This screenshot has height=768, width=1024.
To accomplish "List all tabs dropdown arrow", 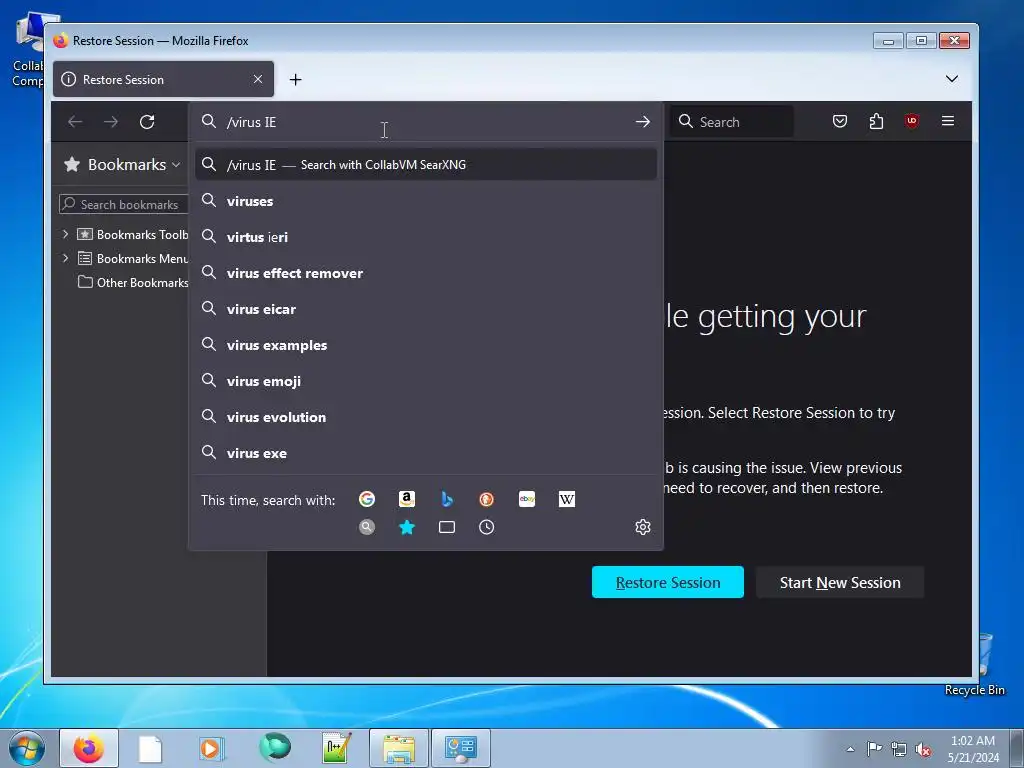I will pyautogui.click(x=952, y=79).
